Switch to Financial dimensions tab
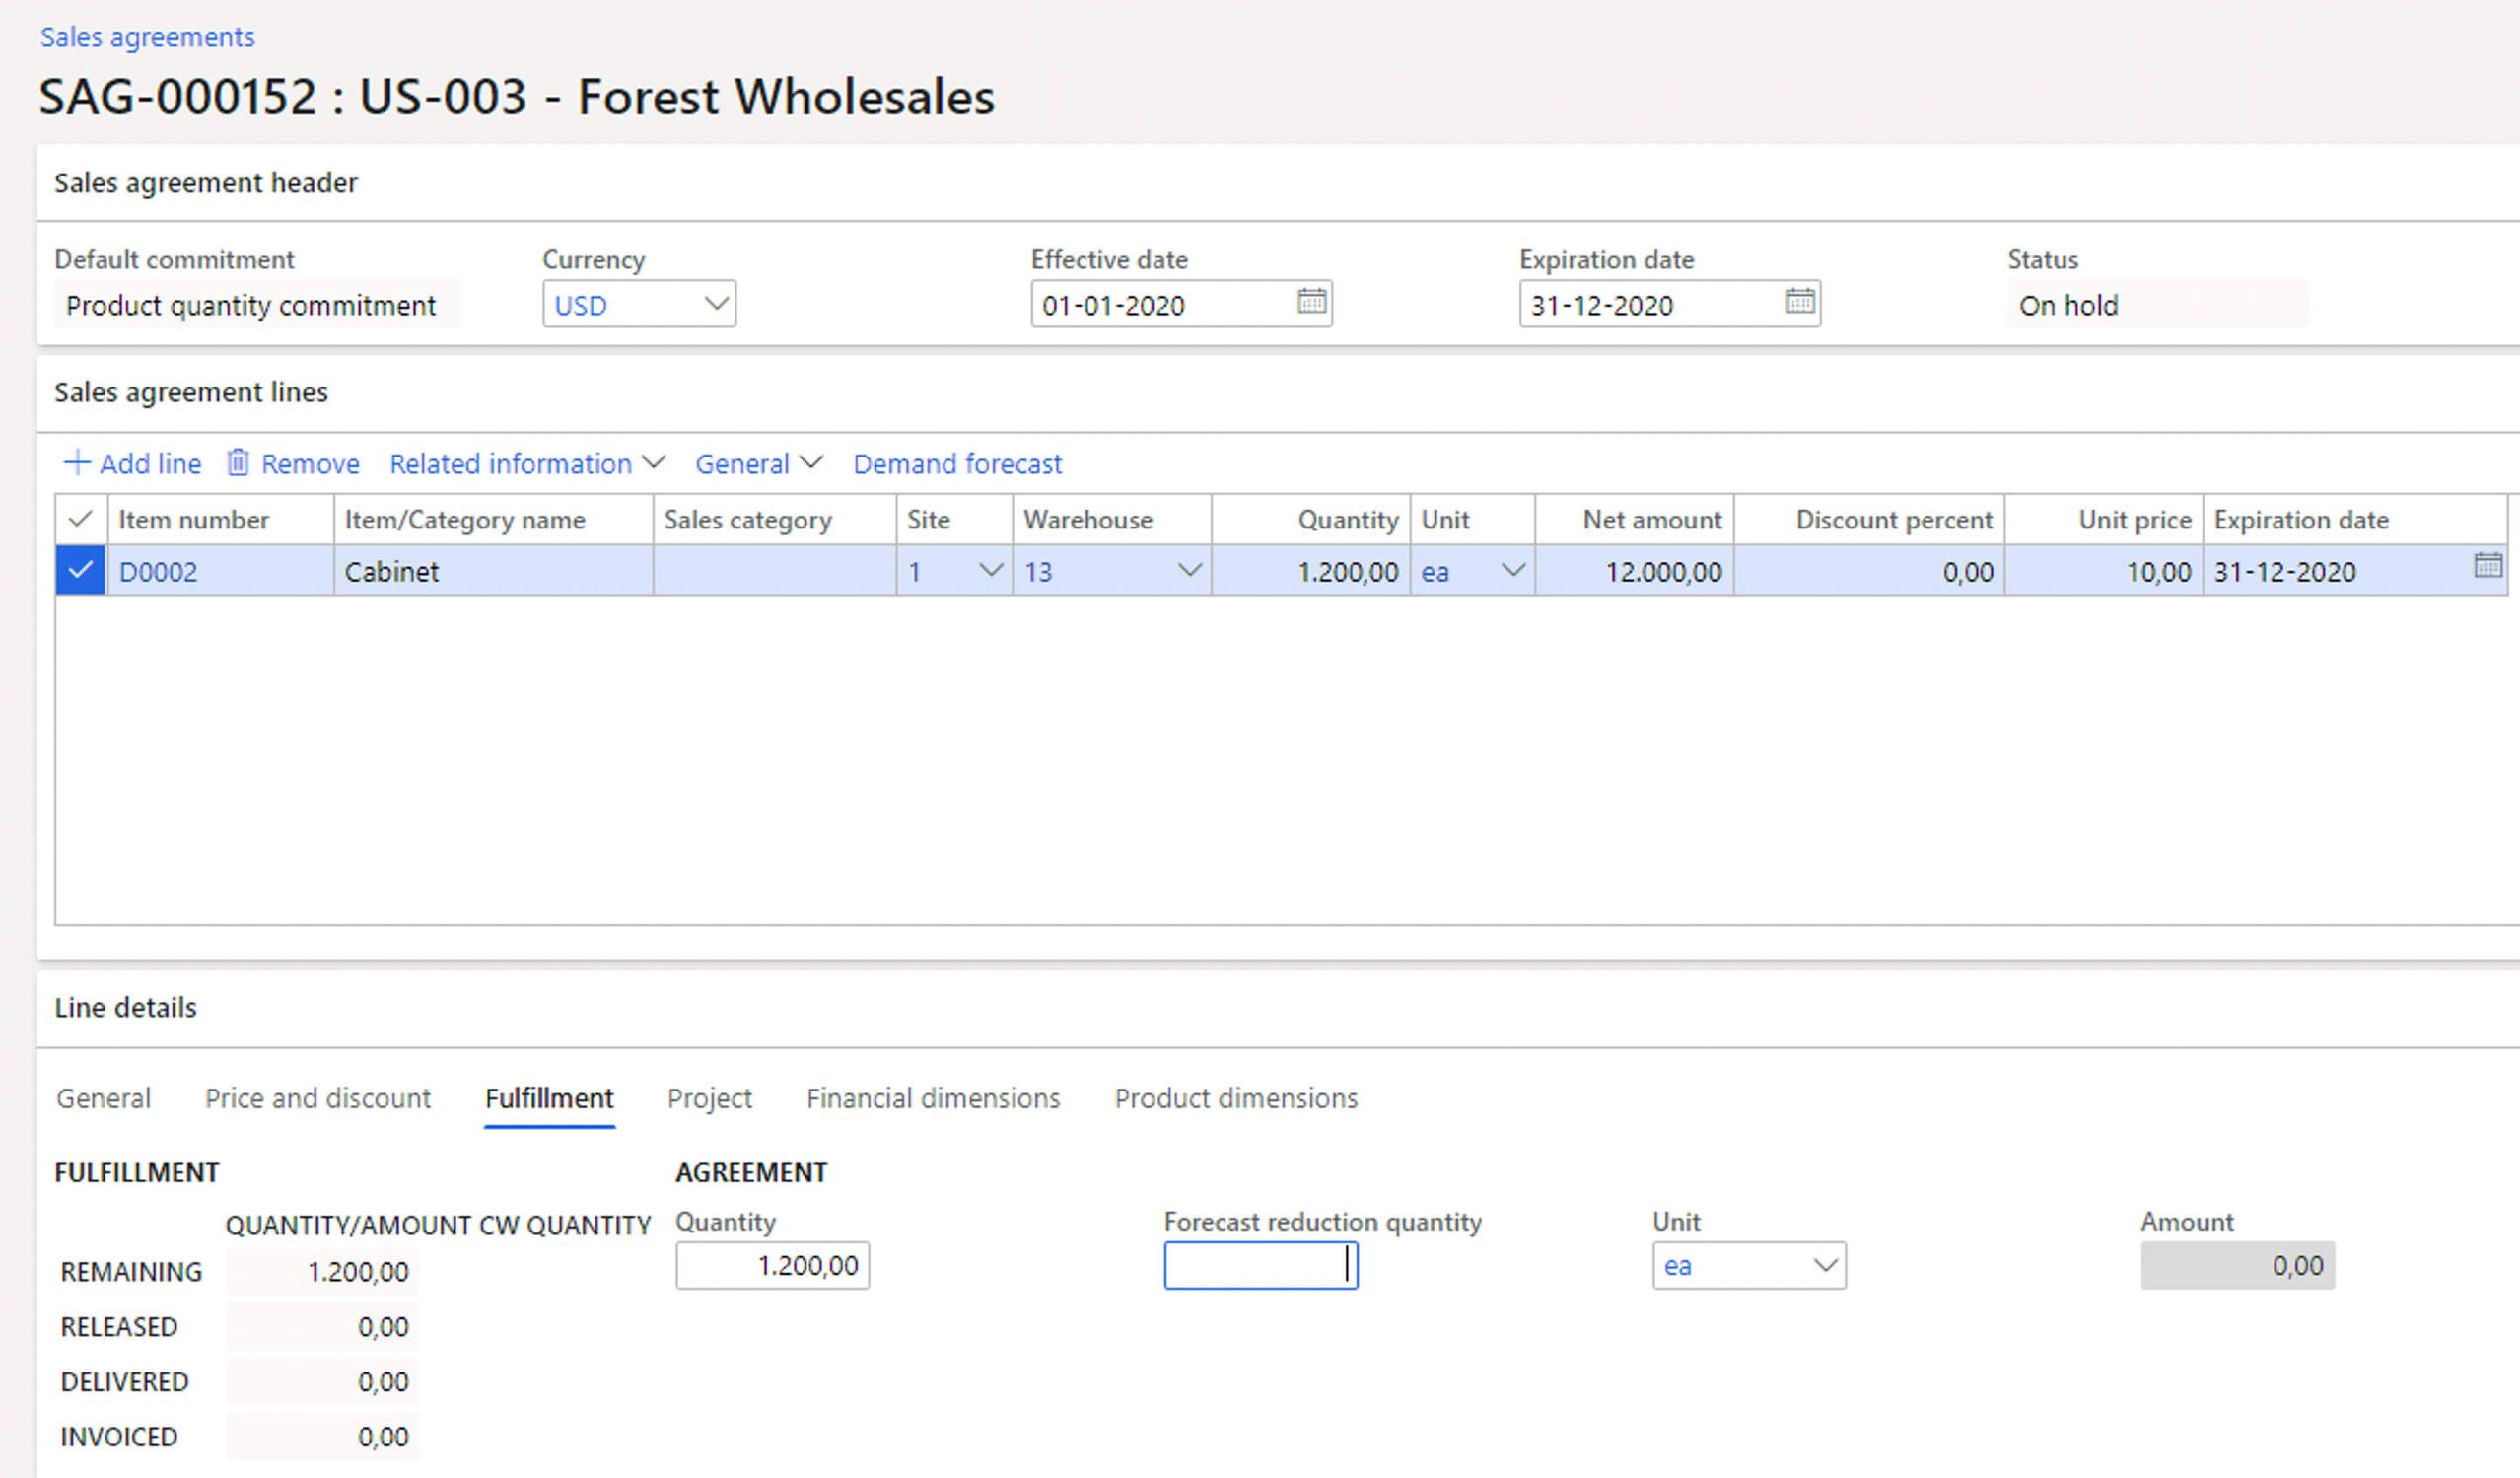The height and width of the screenshot is (1478, 2520). [932, 1098]
